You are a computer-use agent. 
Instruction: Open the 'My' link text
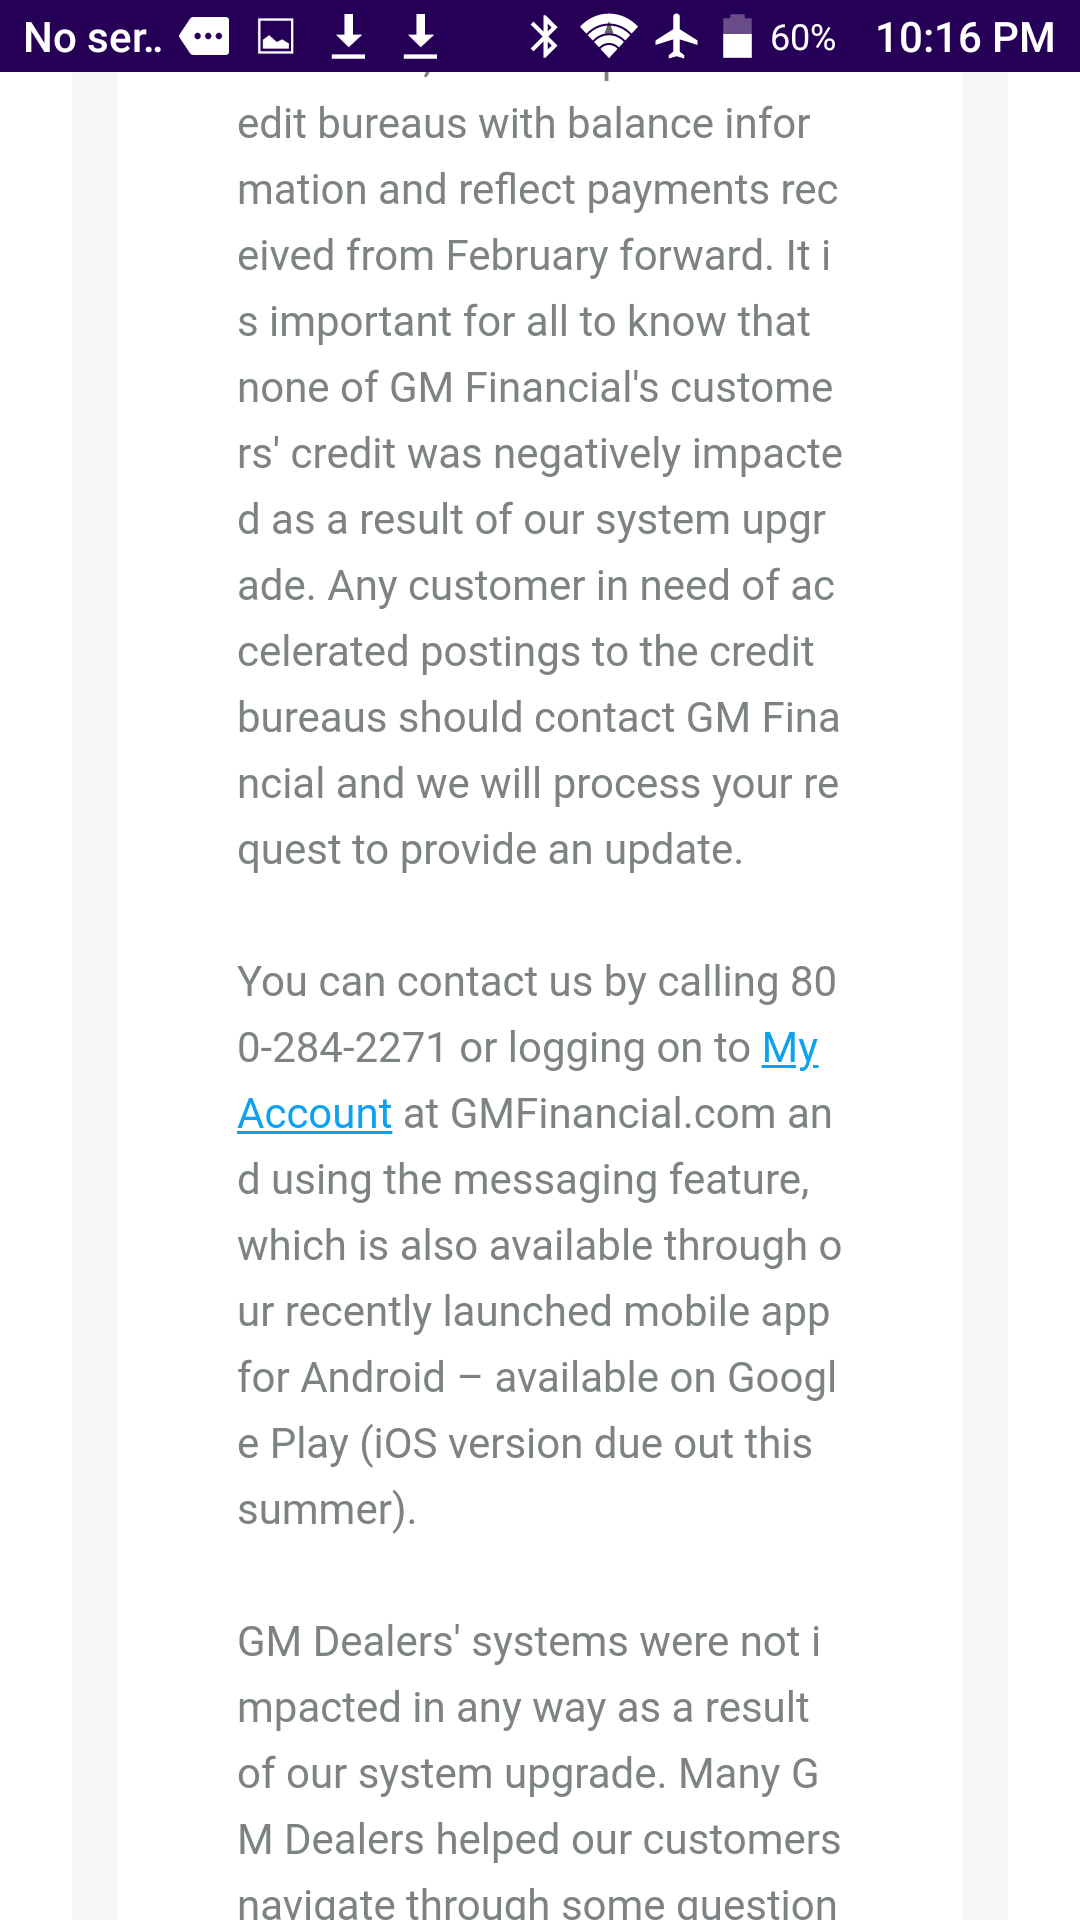pos(790,1049)
